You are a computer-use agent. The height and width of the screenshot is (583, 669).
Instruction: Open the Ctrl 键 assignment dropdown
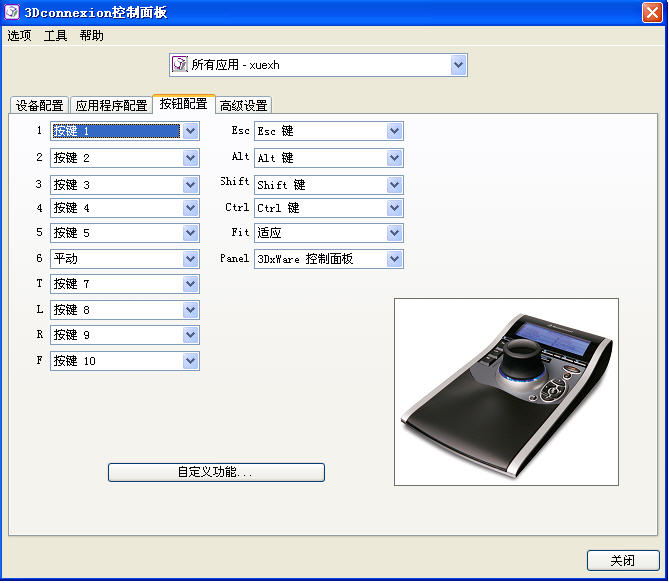[x=394, y=208]
